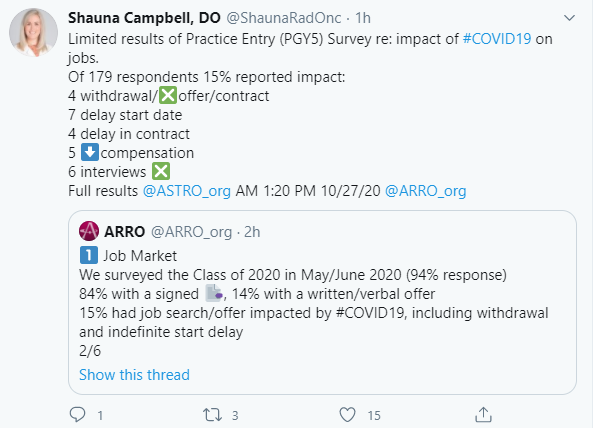Viewport: 600px width, 428px height.
Task: Click the document emoji after 'signed'
Action: [x=213, y=294]
